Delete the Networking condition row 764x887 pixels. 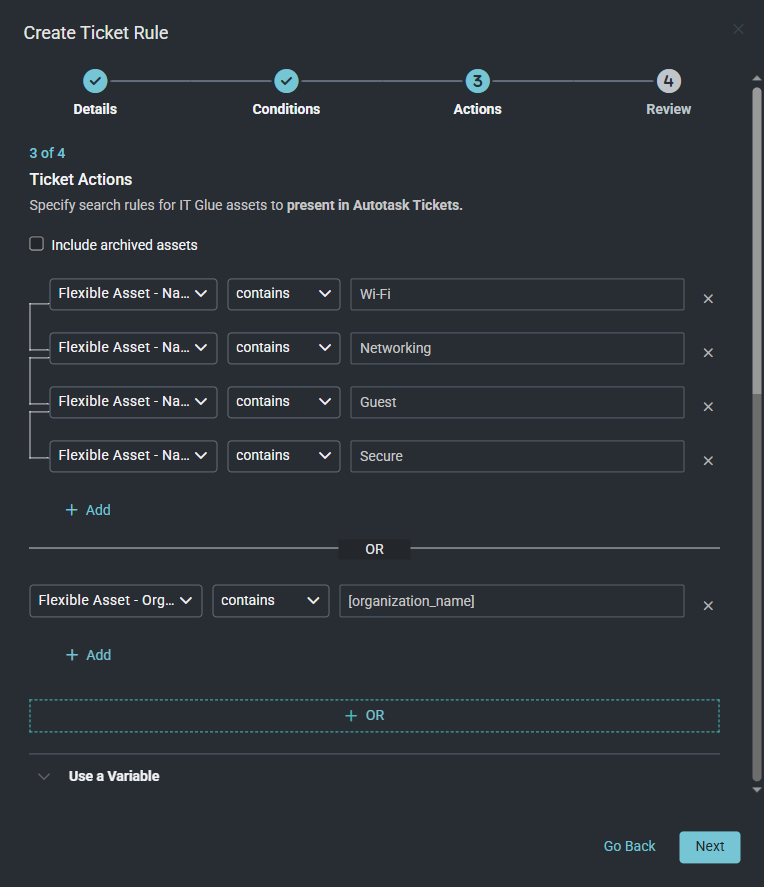tap(708, 353)
